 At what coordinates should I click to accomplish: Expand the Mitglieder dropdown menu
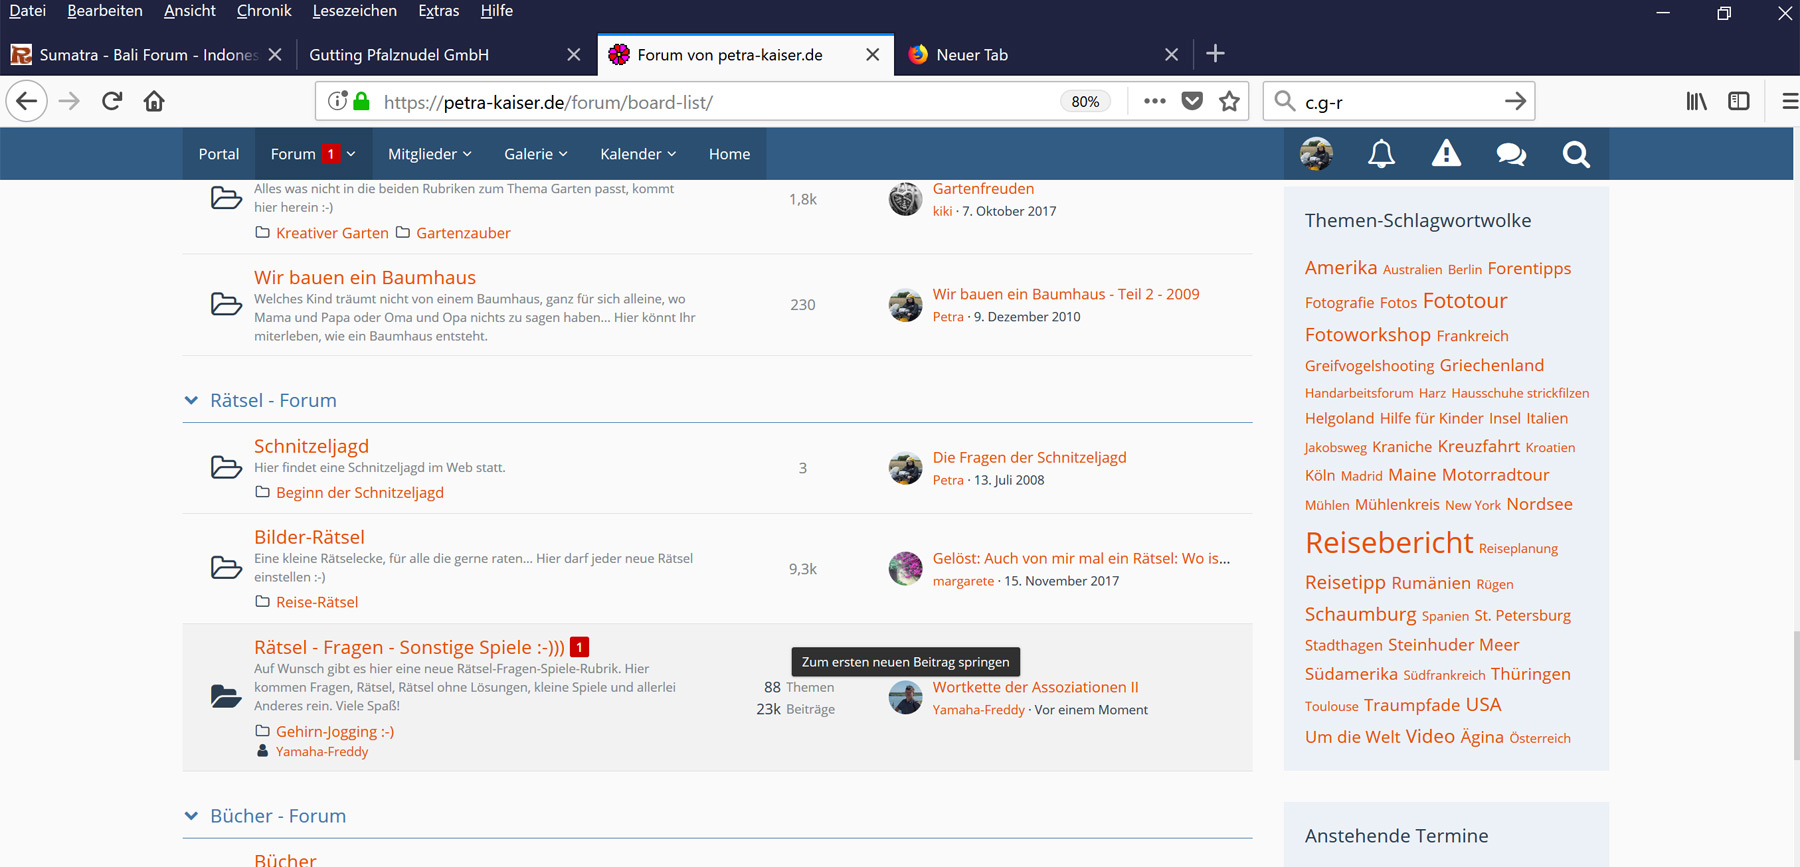pyautogui.click(x=429, y=154)
